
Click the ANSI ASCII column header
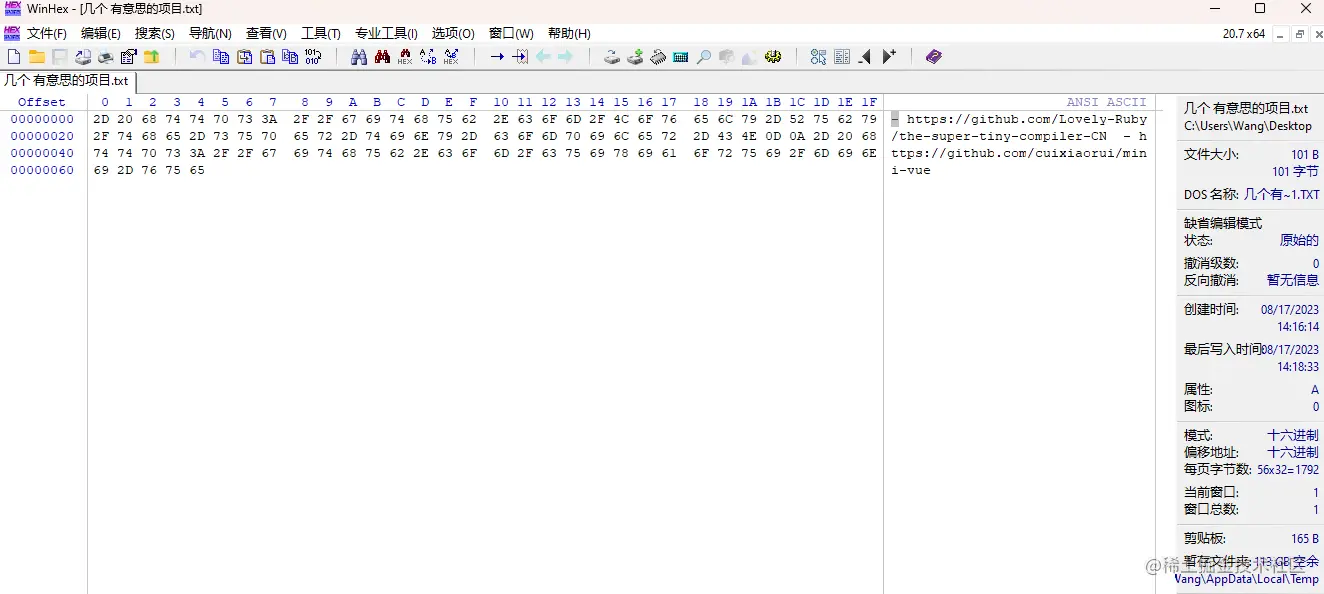(x=1106, y=102)
